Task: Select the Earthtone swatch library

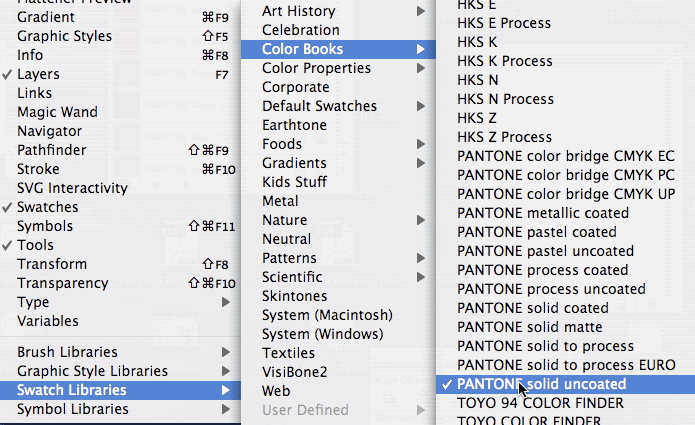Action: (x=338, y=125)
